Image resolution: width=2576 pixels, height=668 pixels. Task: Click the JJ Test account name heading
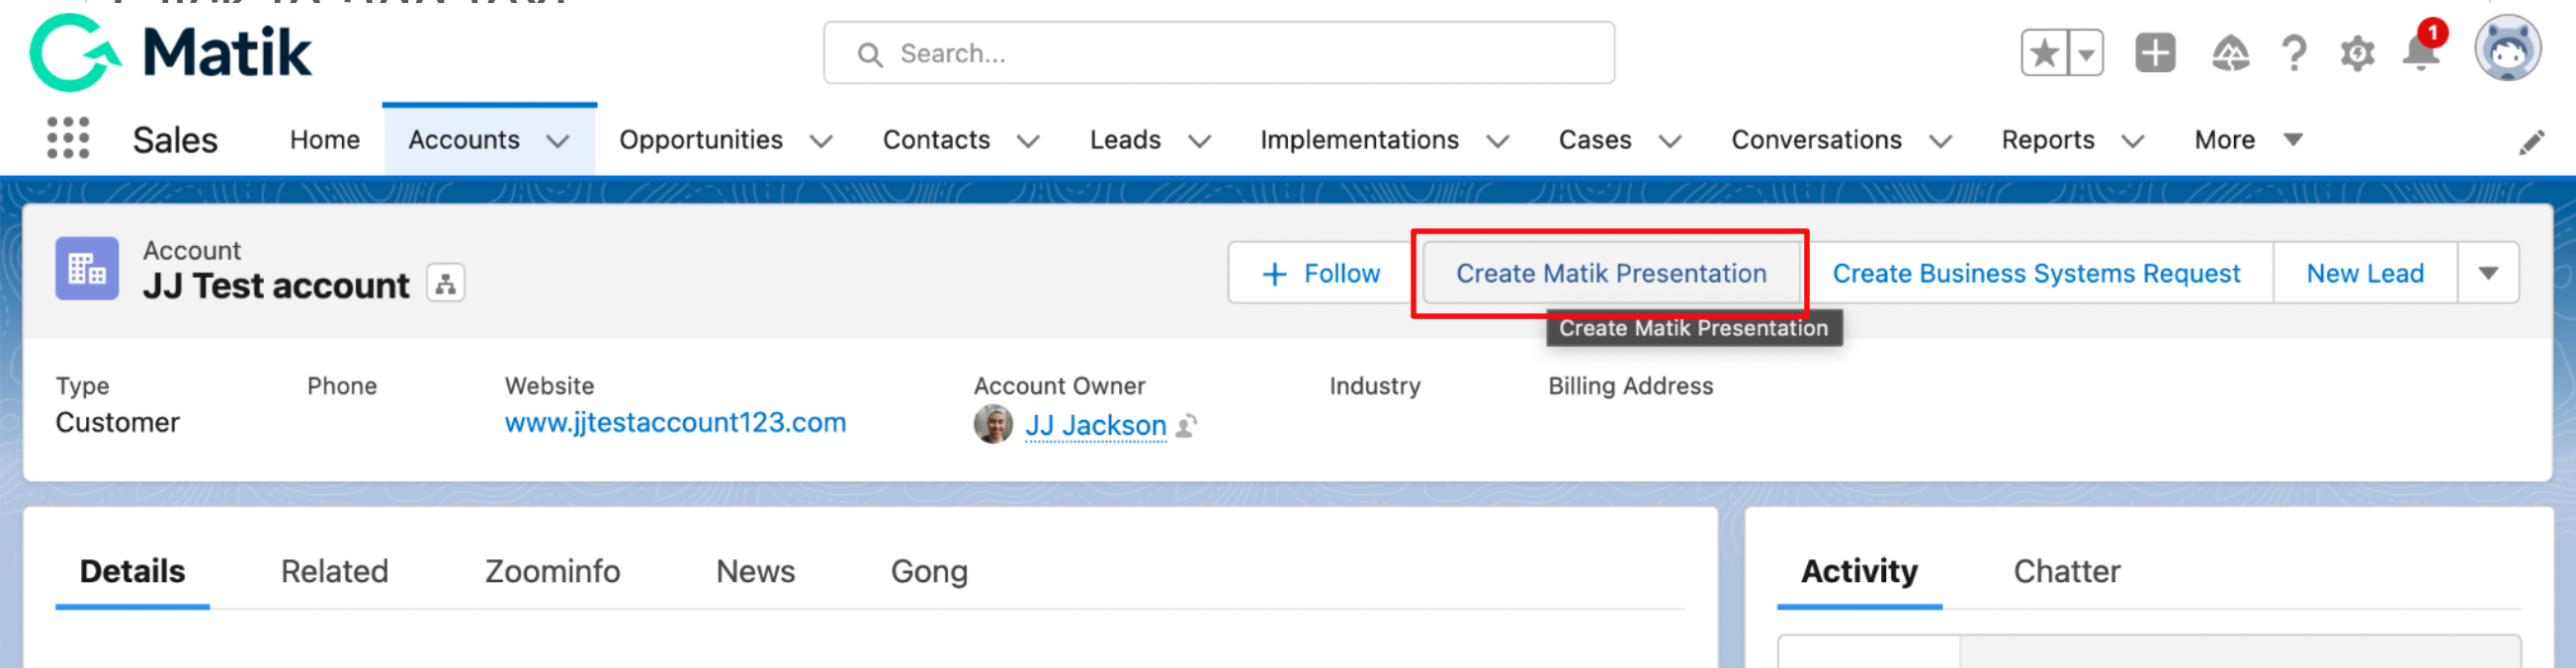pyautogui.click(x=276, y=286)
